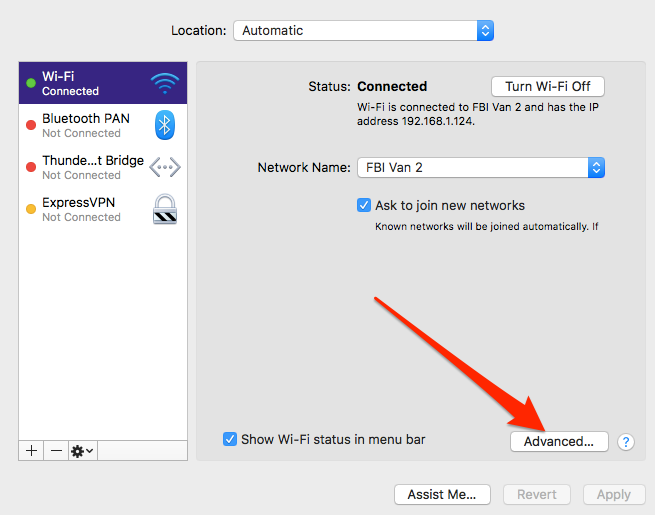Turn Wi-Fi Off using the button

[548, 86]
